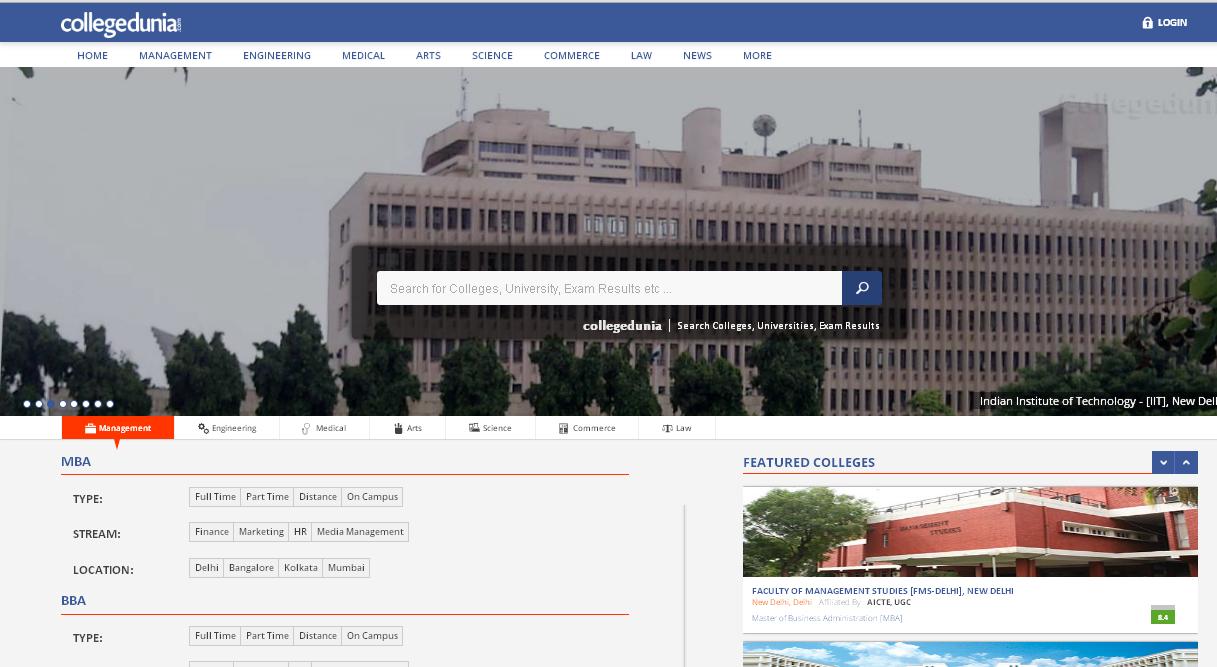Viewport: 1217px width, 667px height.
Task: Click the green 8.4 rating badge
Action: point(1162,615)
